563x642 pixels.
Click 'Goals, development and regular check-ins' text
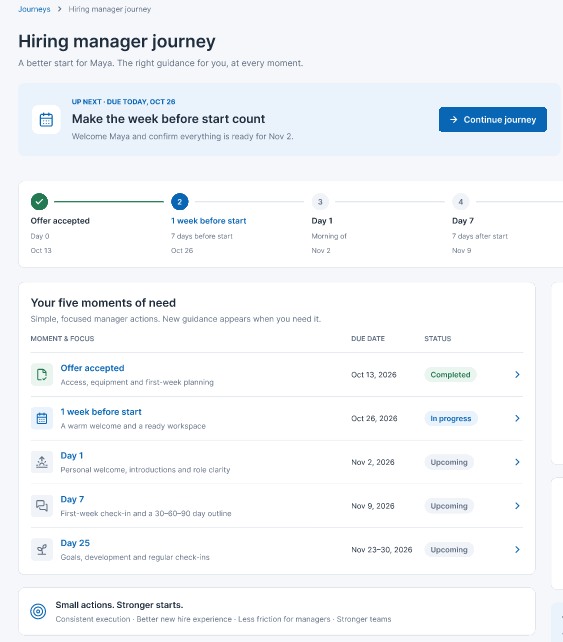pos(135,557)
